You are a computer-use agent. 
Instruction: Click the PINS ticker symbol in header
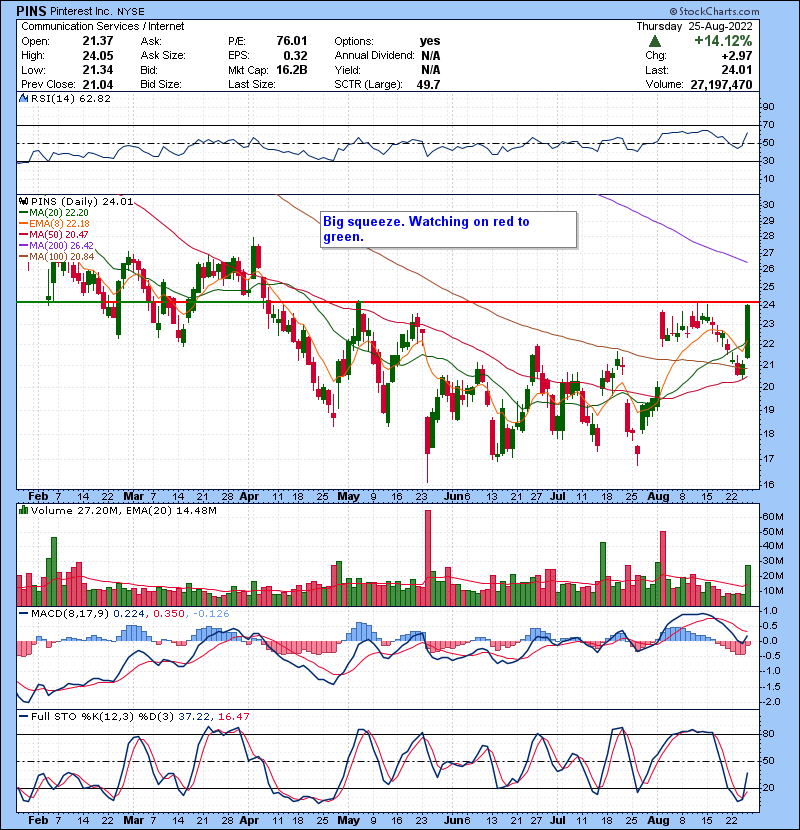(32, 11)
